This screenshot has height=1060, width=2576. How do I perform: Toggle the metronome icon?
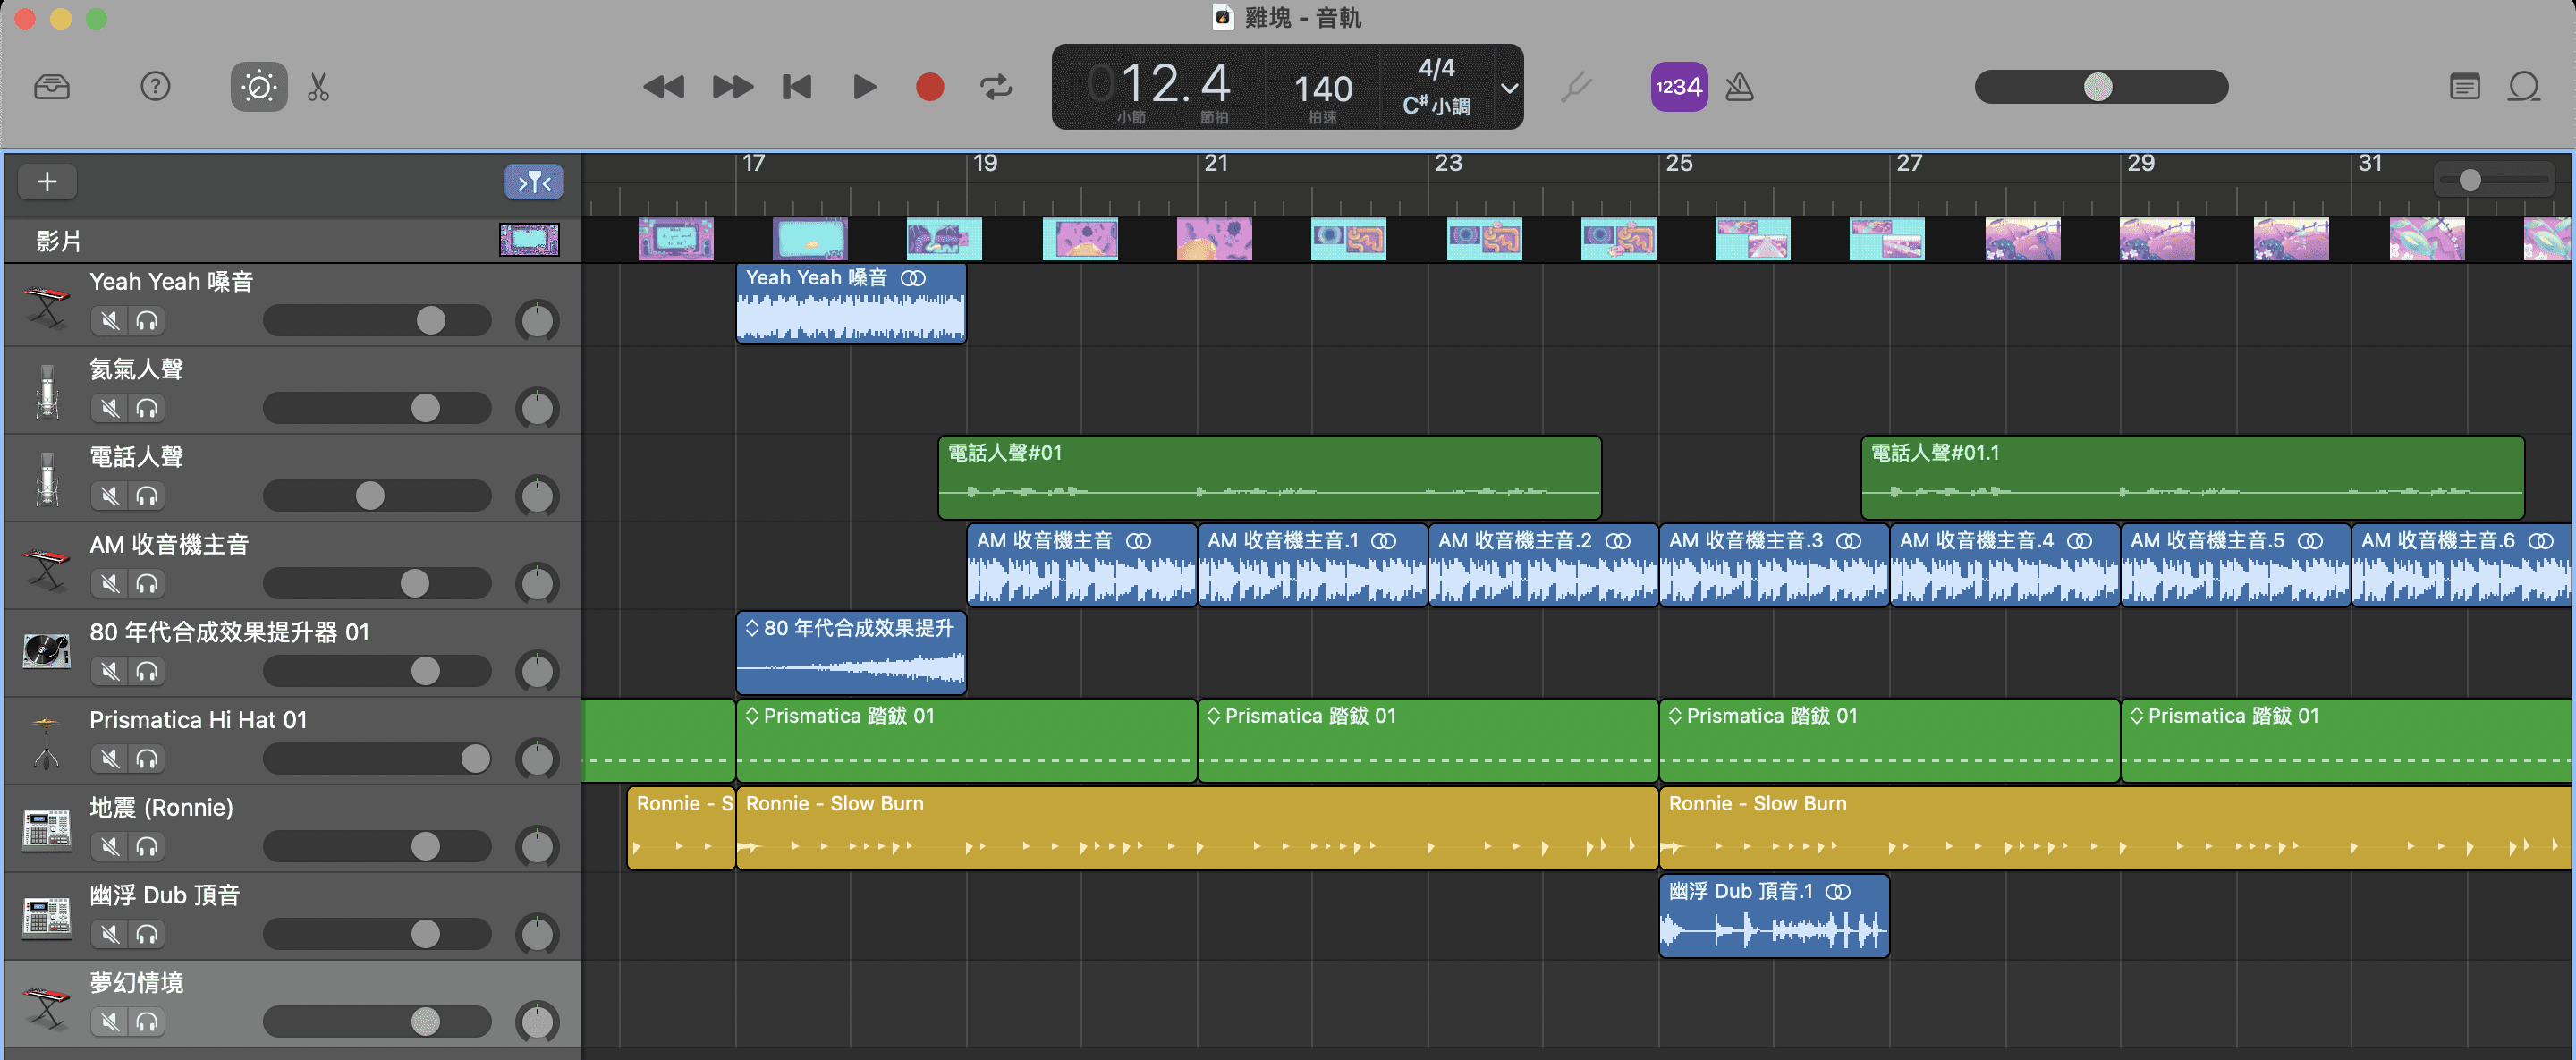click(x=1739, y=87)
